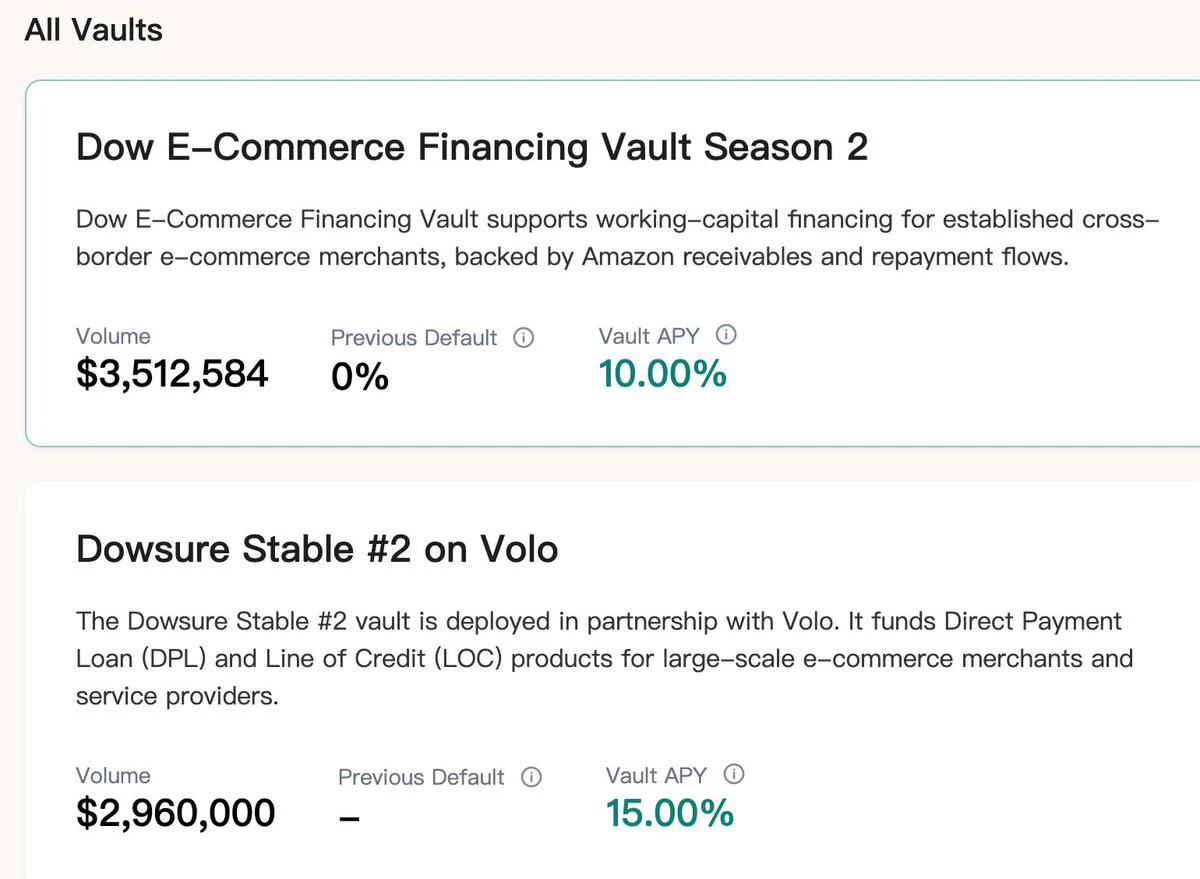Click the $2,960,000 volume value
Image resolution: width=1200 pixels, height=879 pixels.
[175, 813]
